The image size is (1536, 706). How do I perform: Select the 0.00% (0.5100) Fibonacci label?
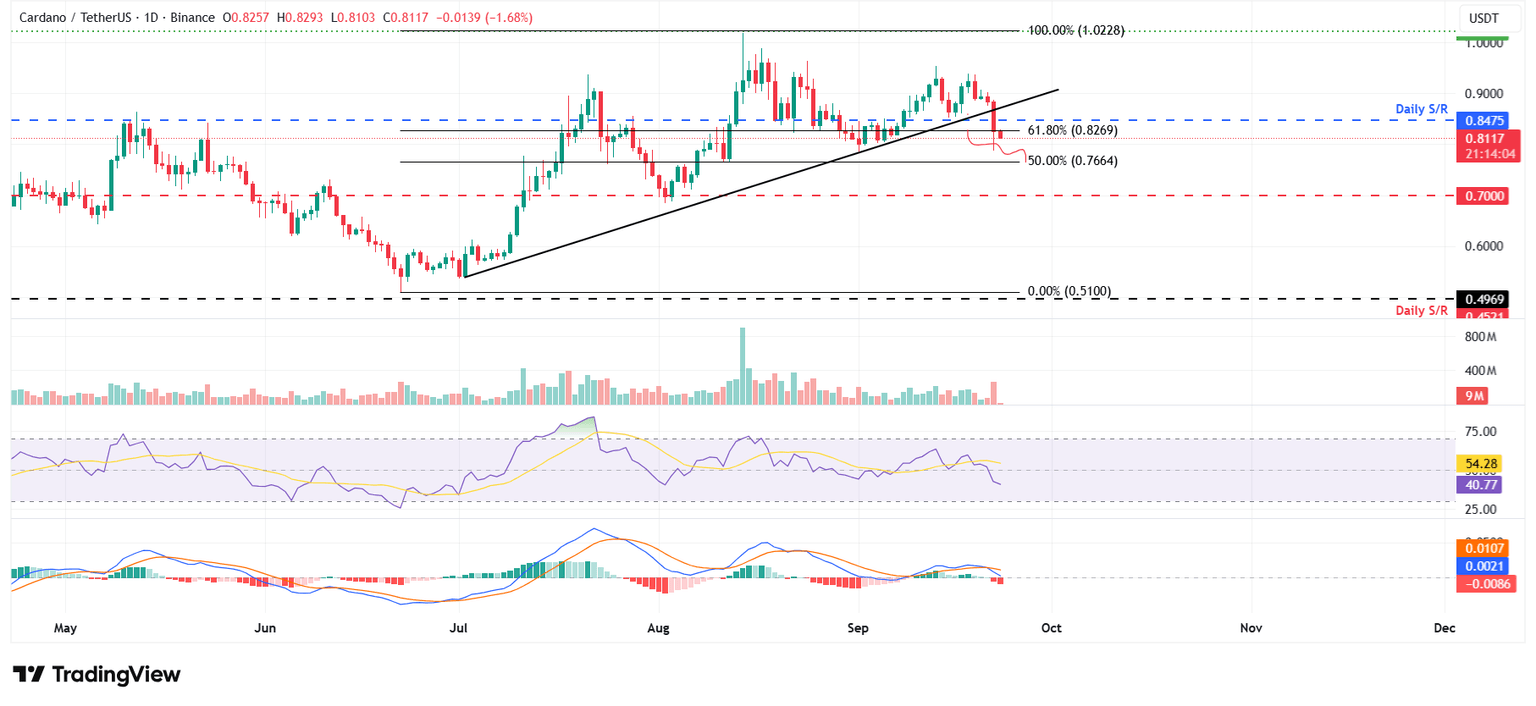(1070, 290)
